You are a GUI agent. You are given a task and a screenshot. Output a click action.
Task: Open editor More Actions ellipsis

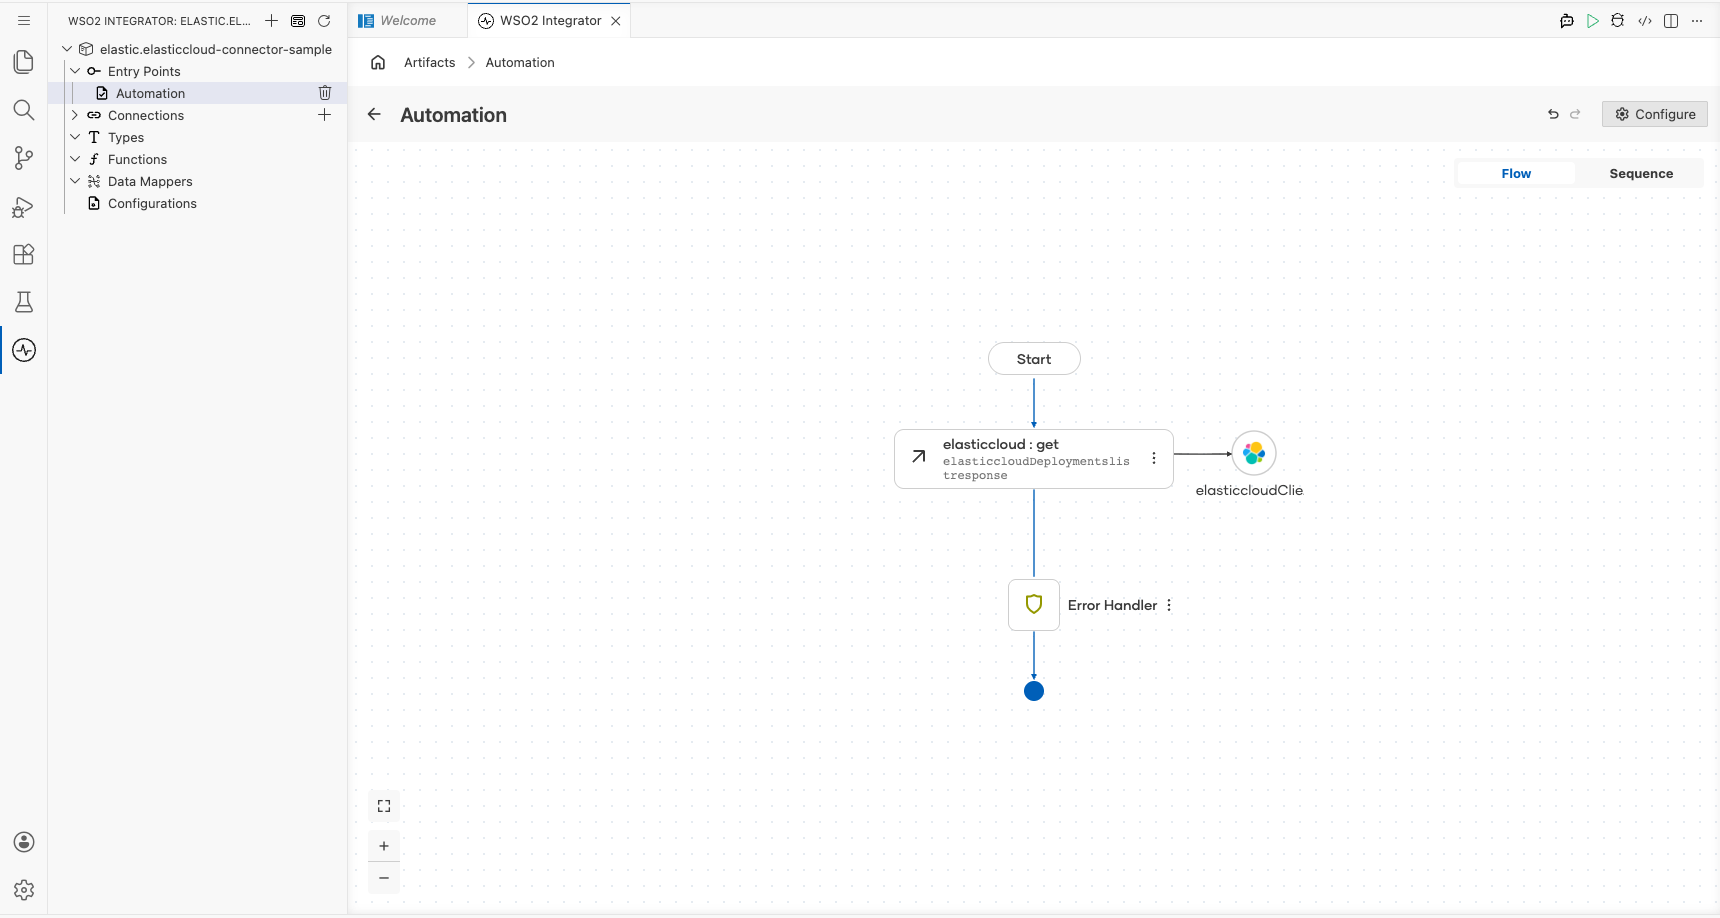tap(1697, 20)
